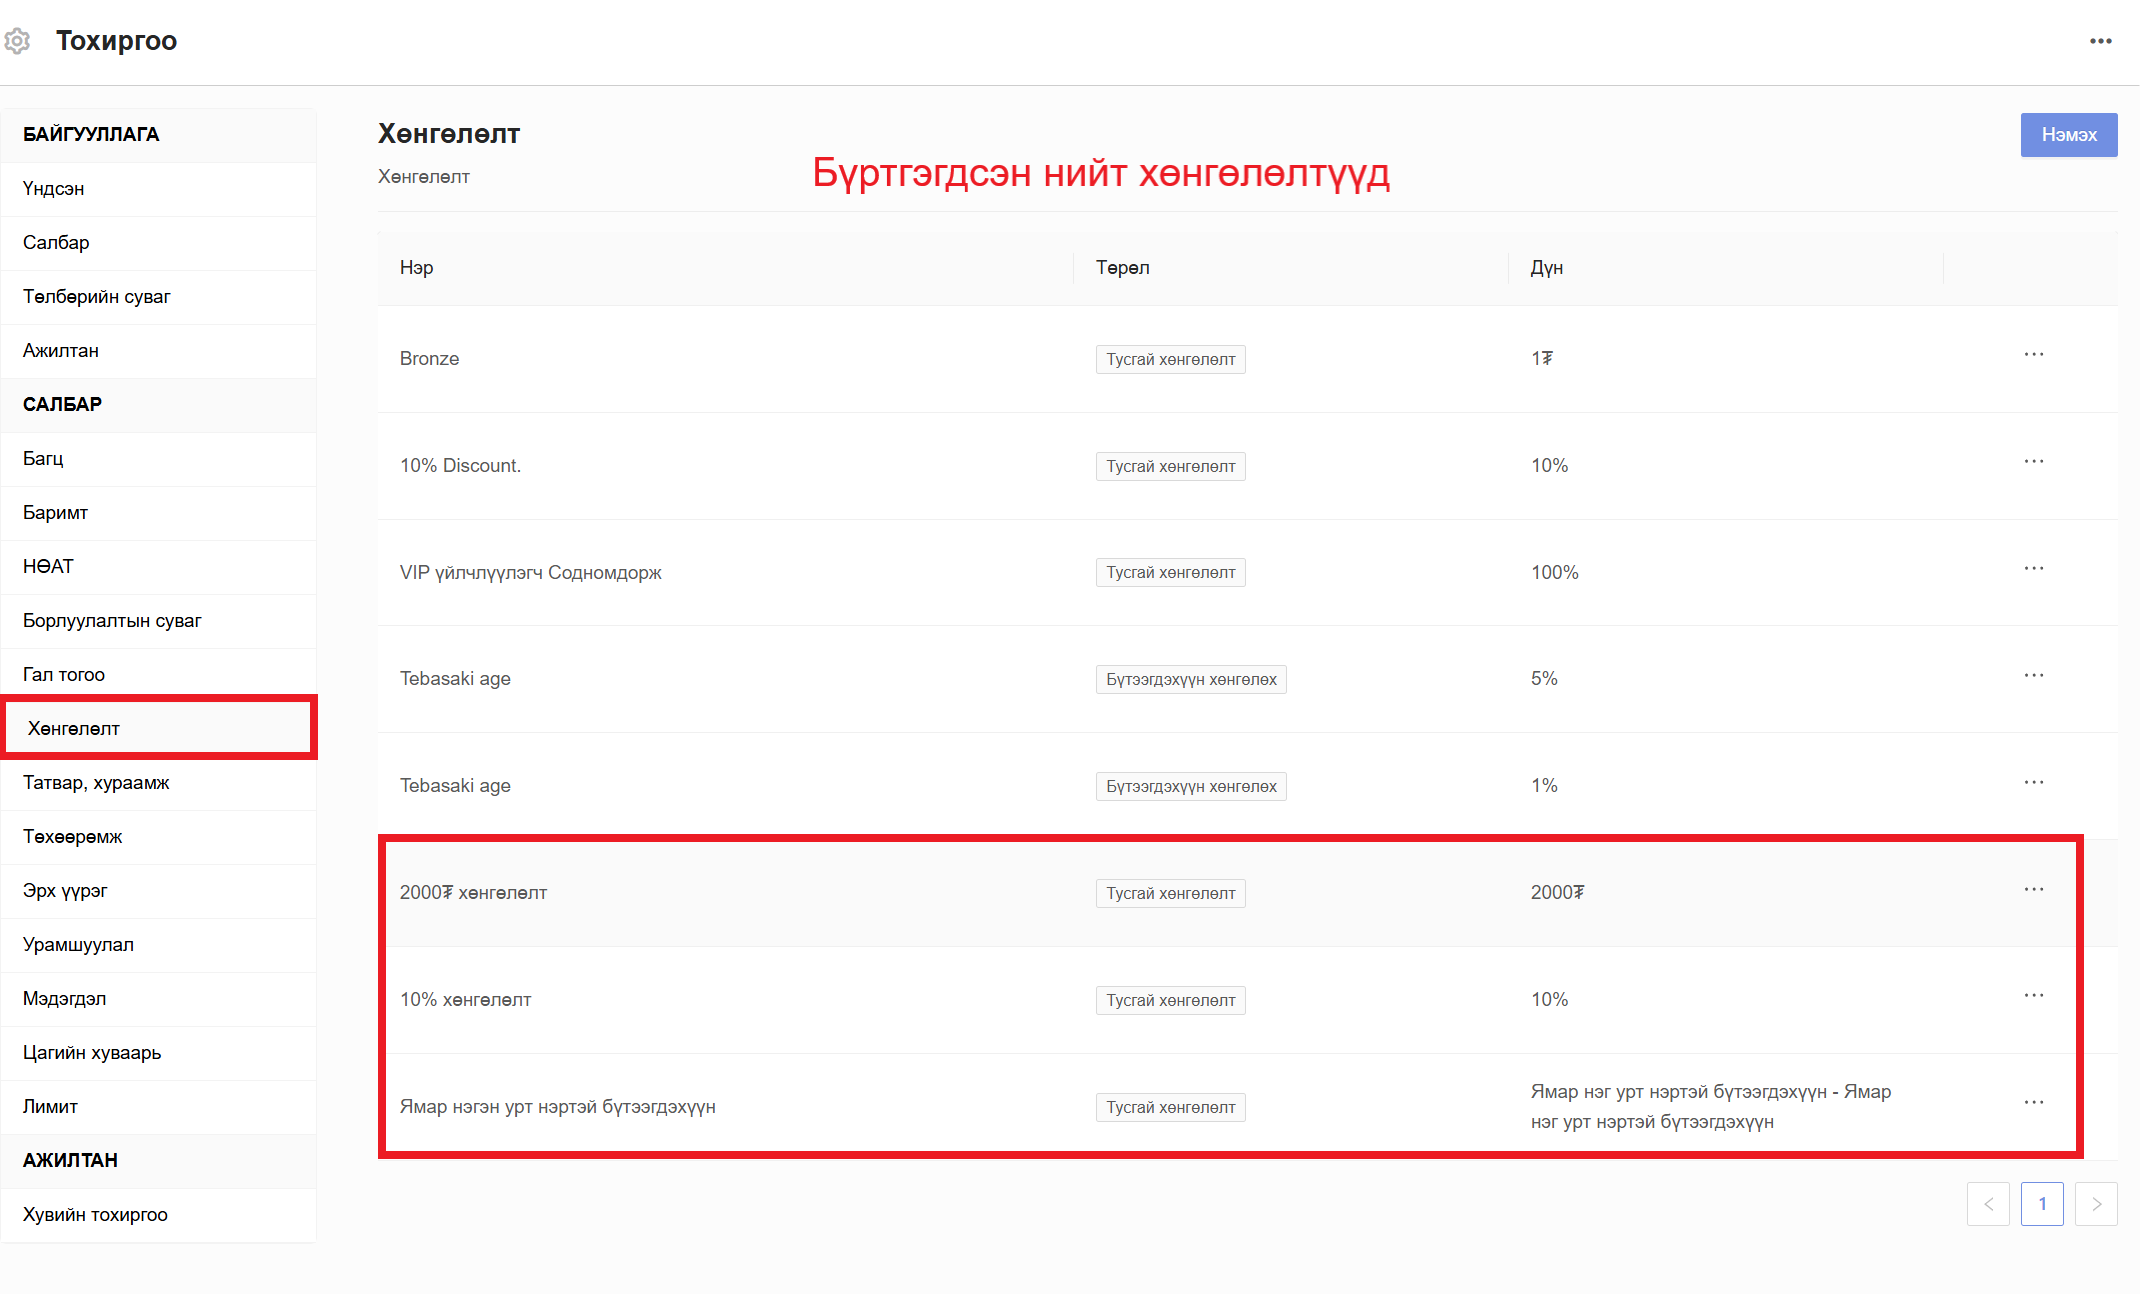This screenshot has width=2140, height=1294.
Task: Open actions menu for 2000₮ хөнгөлөлт row
Action: [2033, 890]
